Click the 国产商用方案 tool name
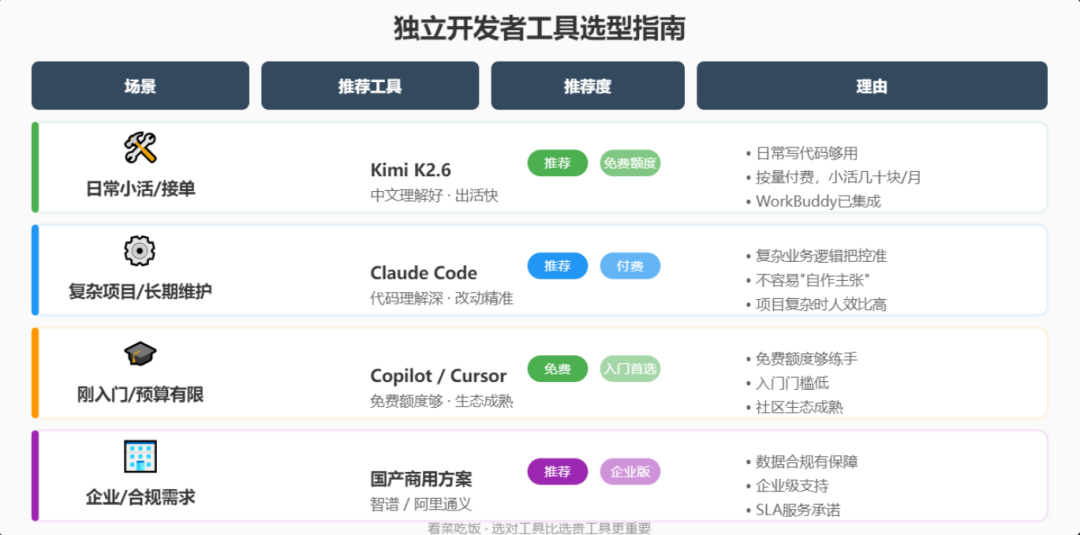This screenshot has height=535, width=1080. pos(421,479)
